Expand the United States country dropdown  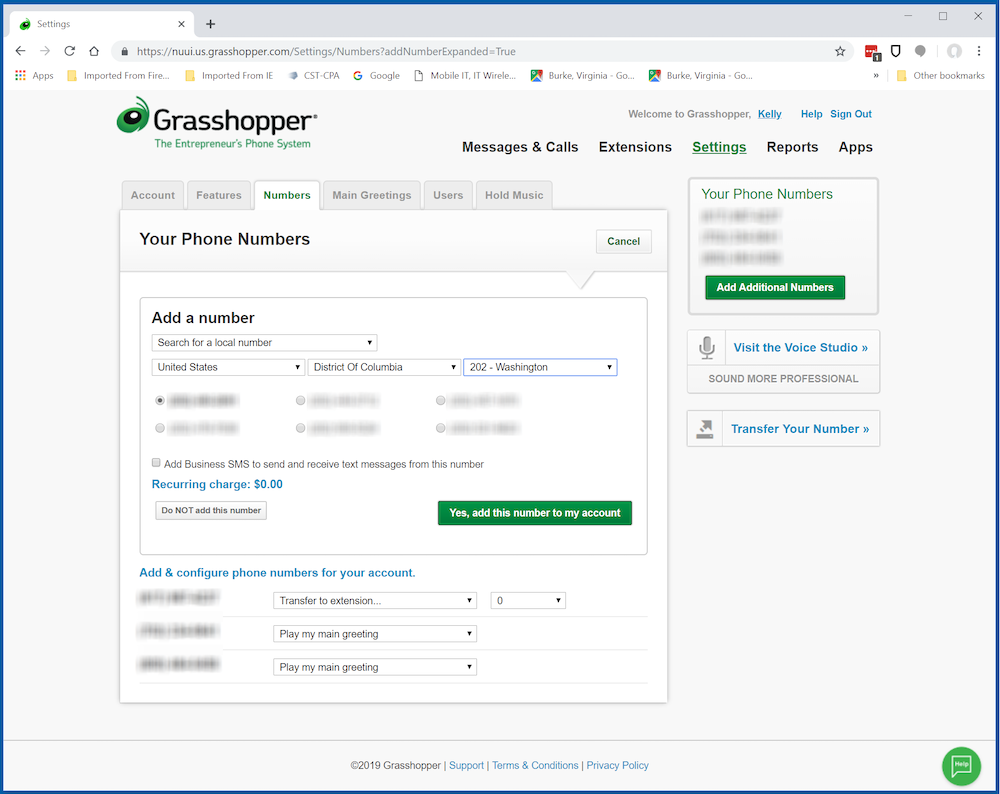228,367
